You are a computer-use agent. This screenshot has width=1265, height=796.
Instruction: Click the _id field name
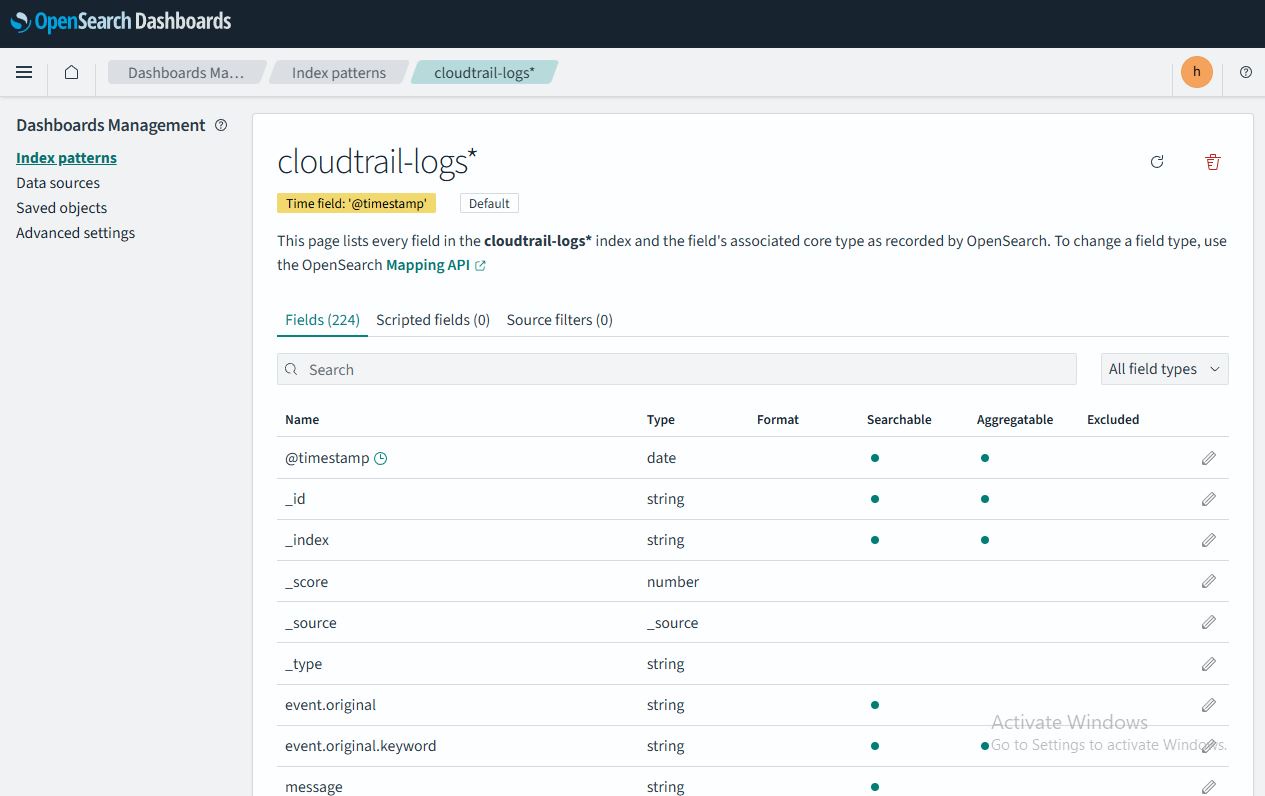295,499
